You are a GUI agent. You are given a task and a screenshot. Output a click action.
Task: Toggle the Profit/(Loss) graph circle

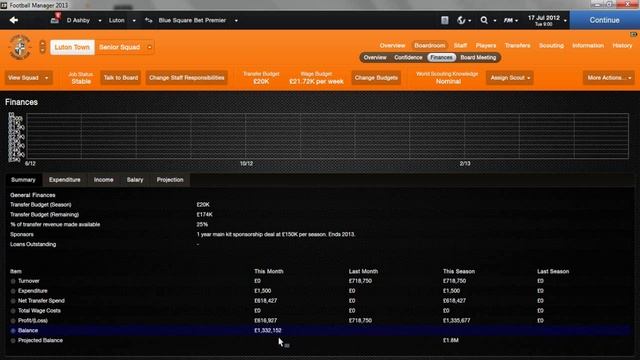(x=13, y=321)
